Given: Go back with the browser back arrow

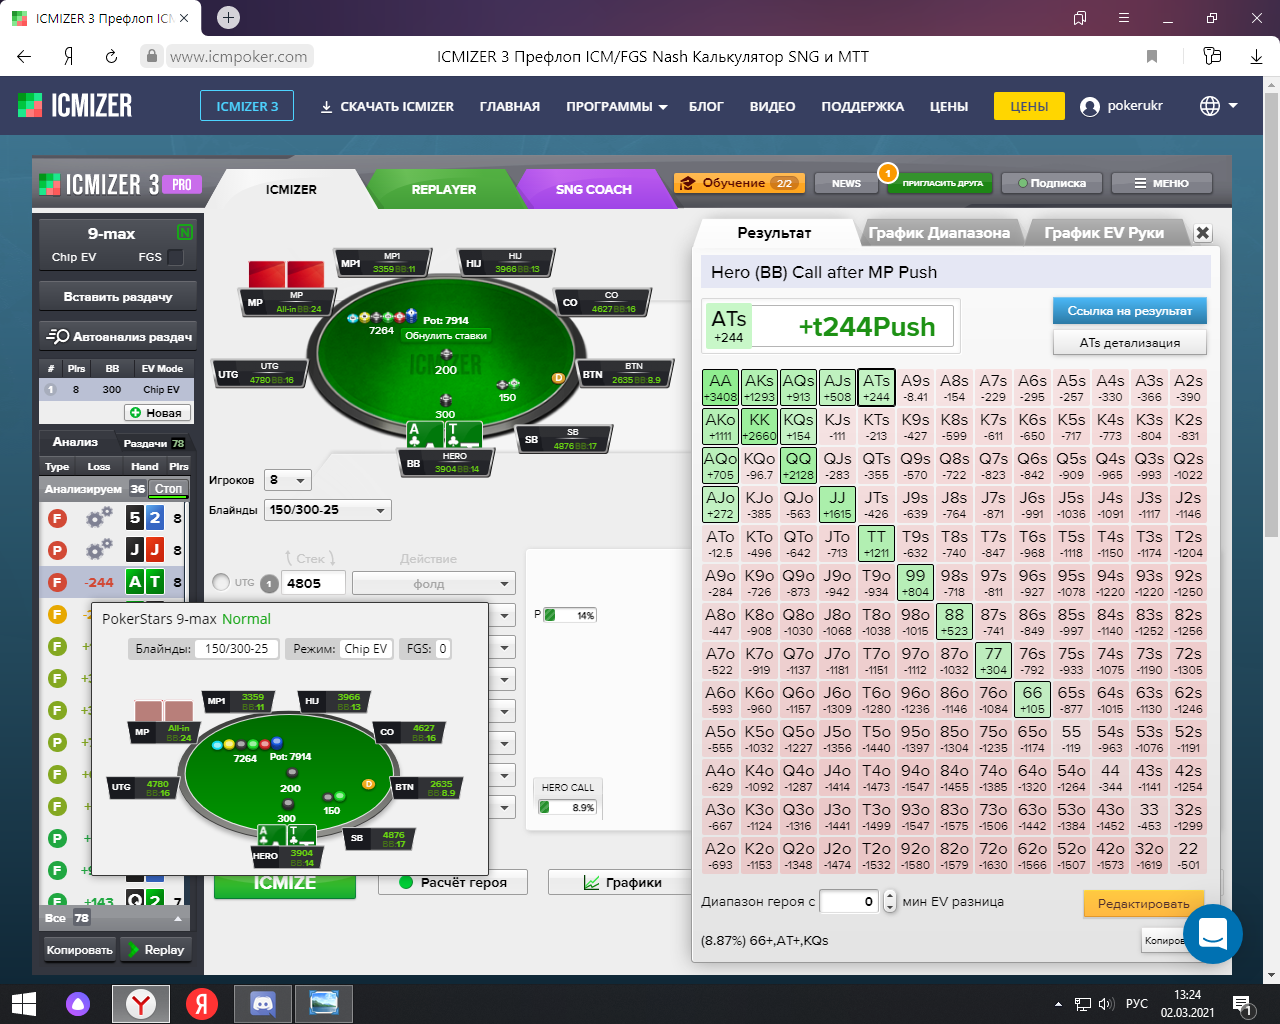Looking at the screenshot, I should pos(24,57).
